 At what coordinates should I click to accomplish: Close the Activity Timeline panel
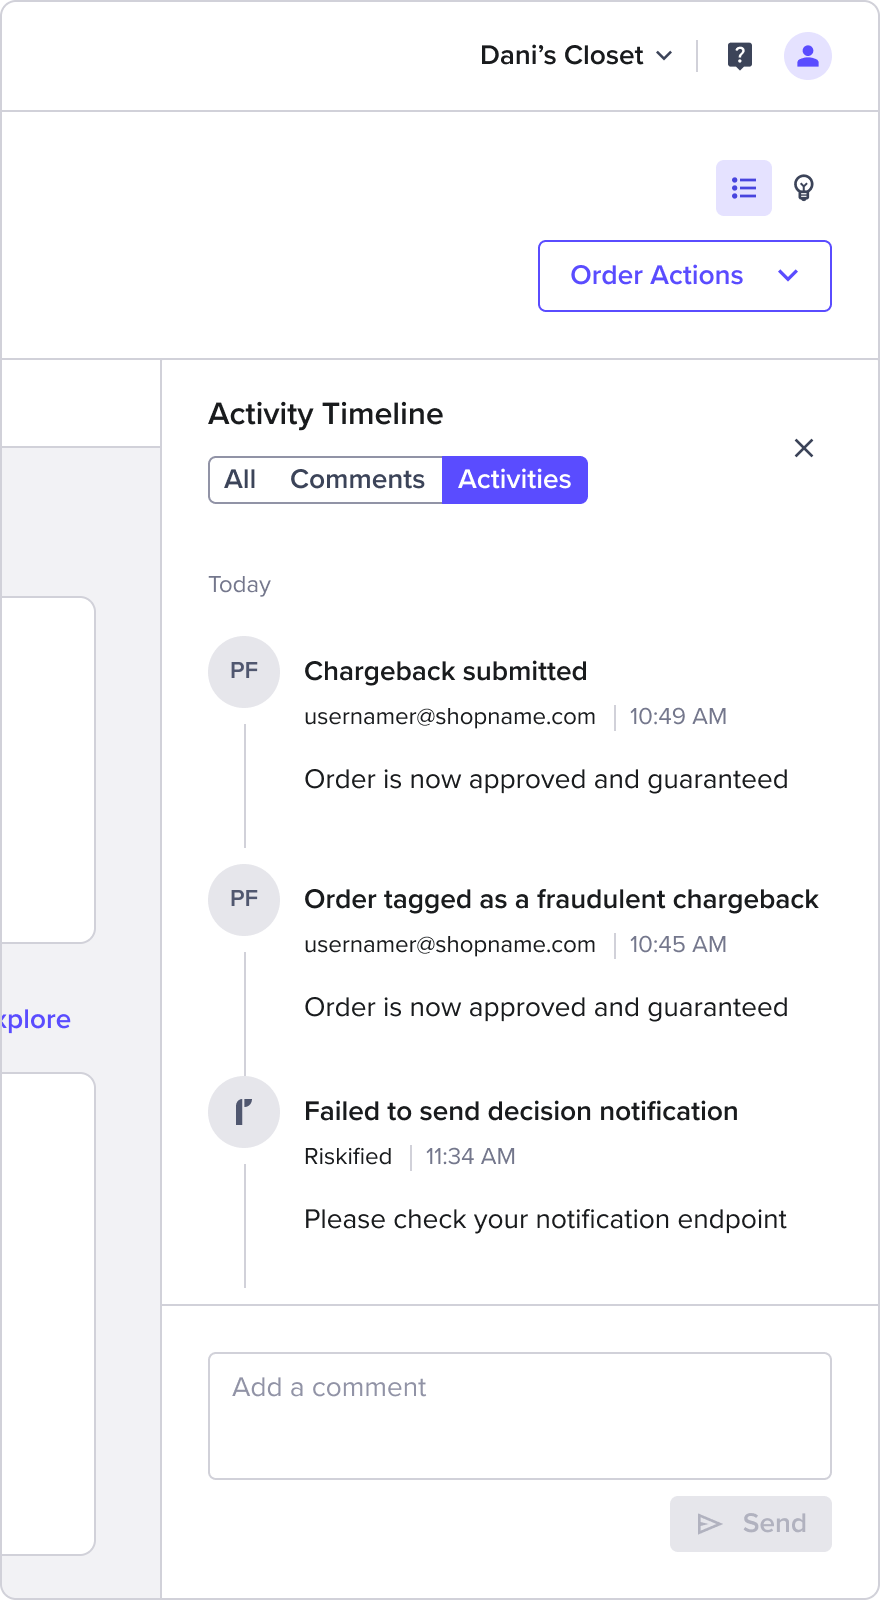tap(804, 448)
